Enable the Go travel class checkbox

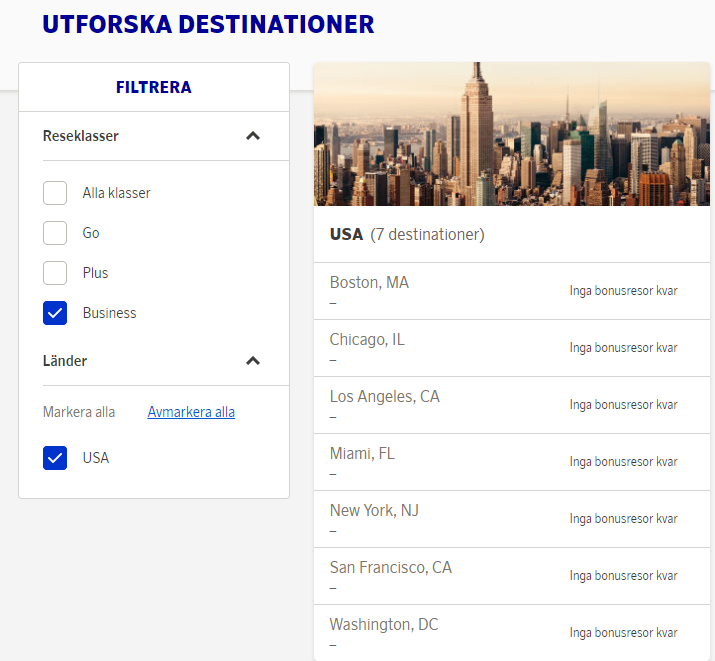tap(55, 233)
